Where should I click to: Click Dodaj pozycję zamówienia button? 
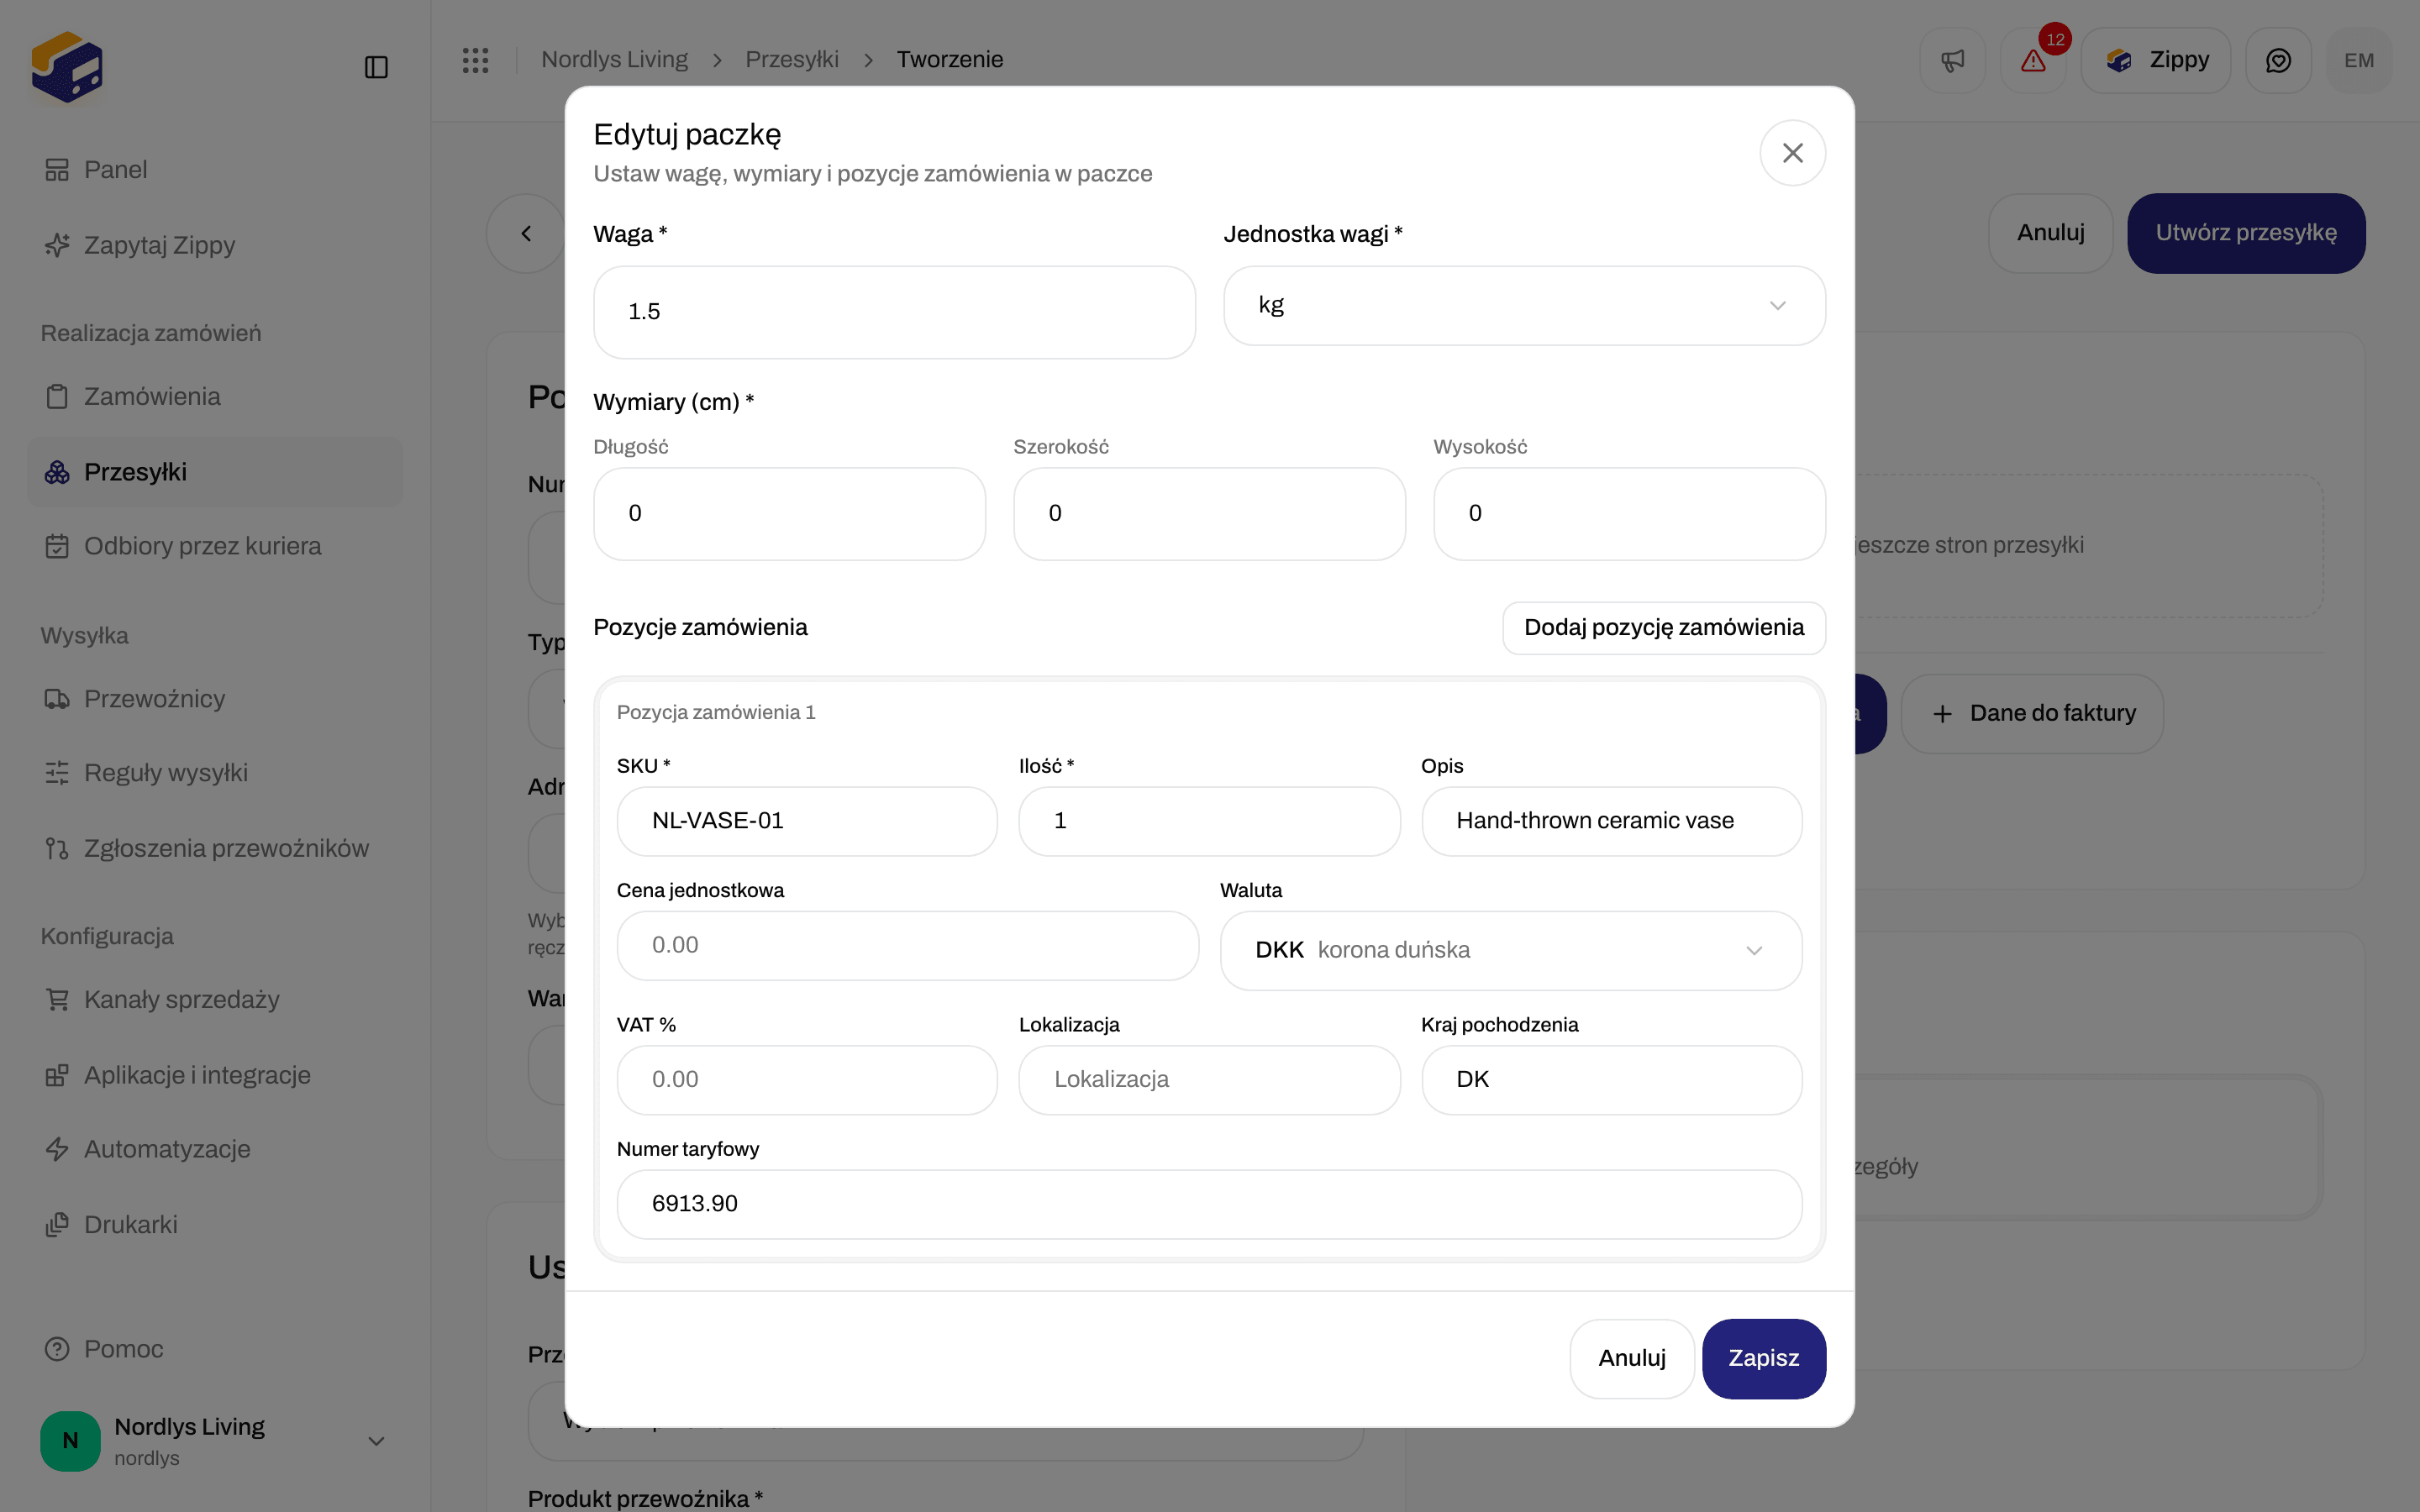(x=1664, y=627)
